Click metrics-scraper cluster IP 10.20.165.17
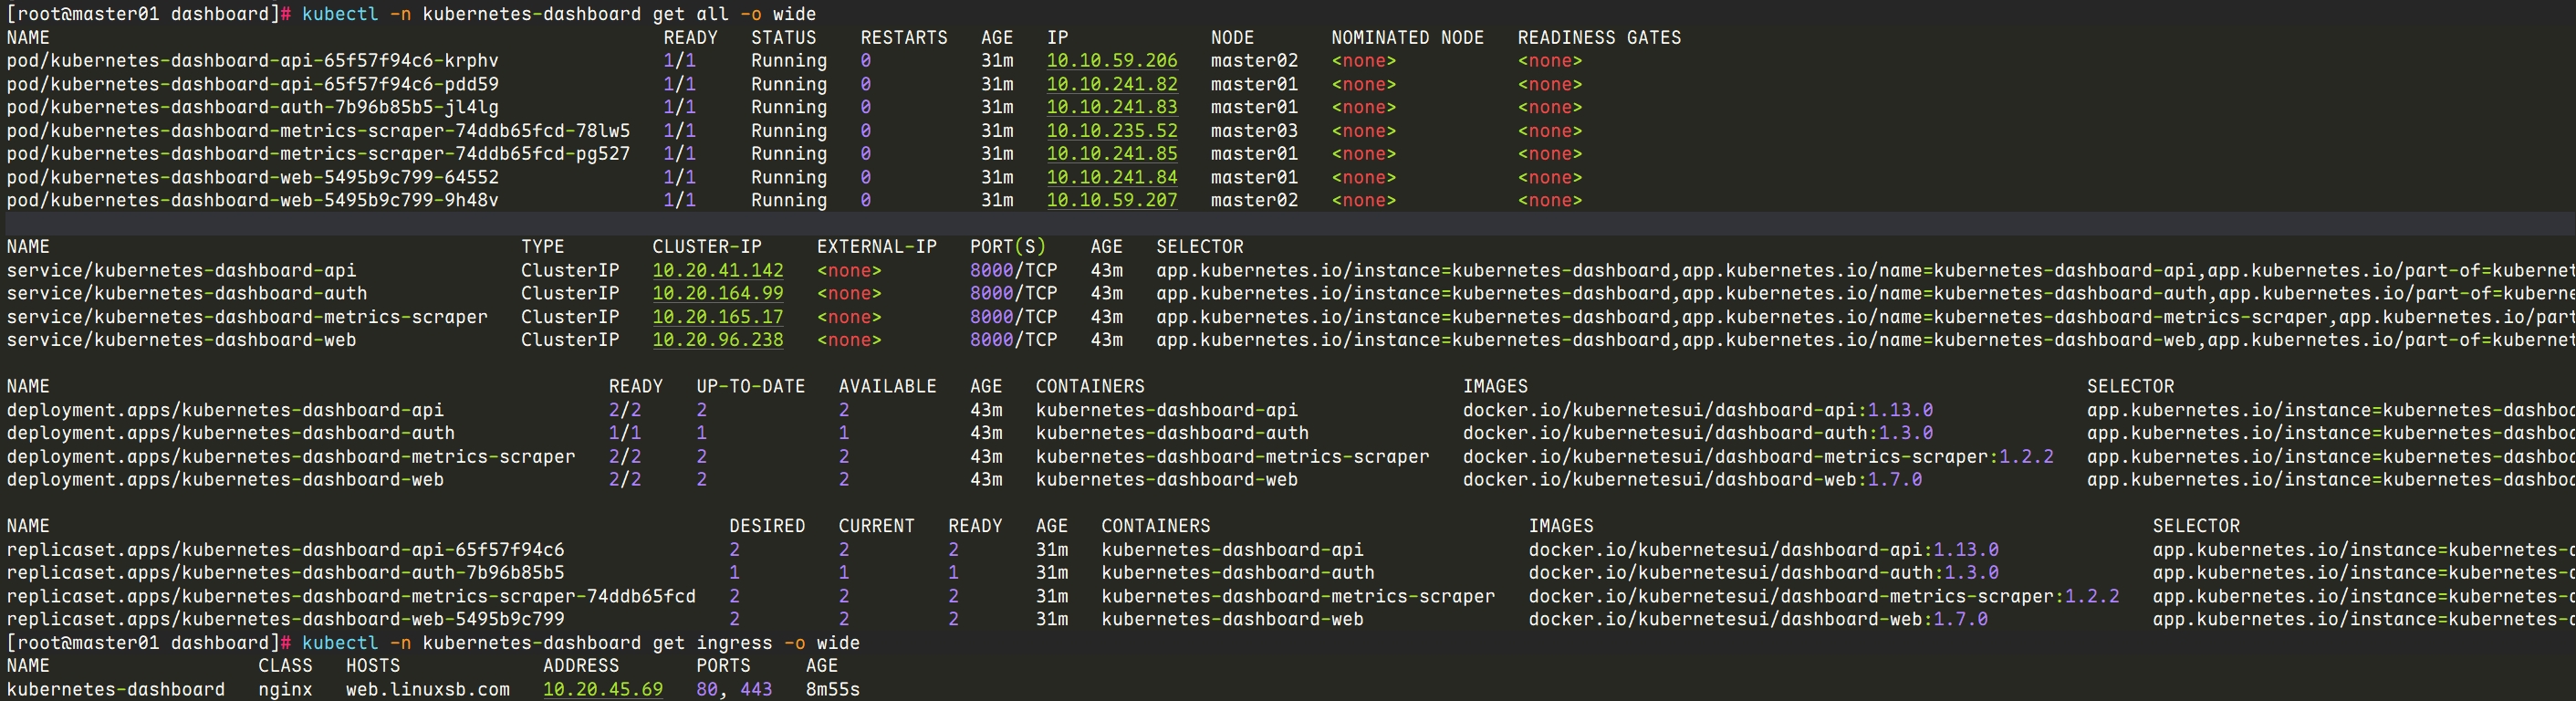Image resolution: width=2576 pixels, height=701 pixels. [x=717, y=317]
